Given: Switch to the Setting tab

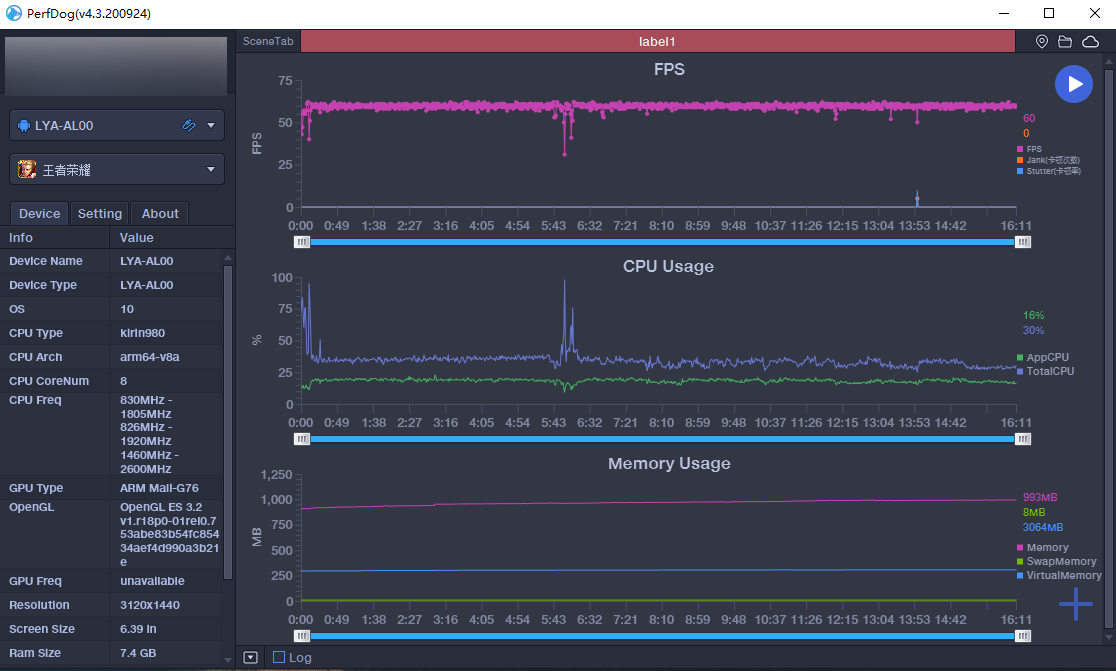Looking at the screenshot, I should (100, 213).
